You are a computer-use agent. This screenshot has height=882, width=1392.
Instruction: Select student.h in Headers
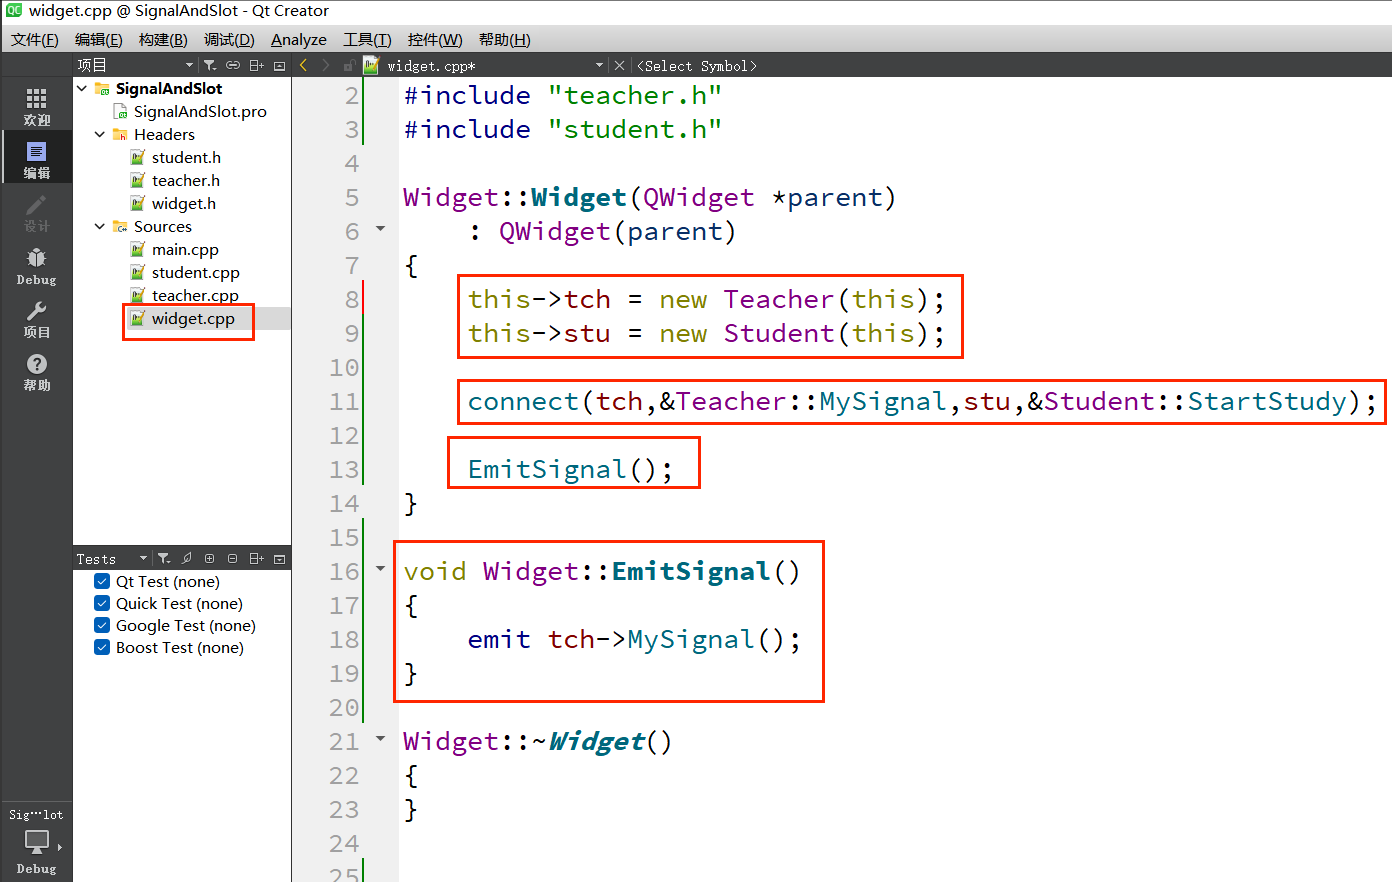186,157
